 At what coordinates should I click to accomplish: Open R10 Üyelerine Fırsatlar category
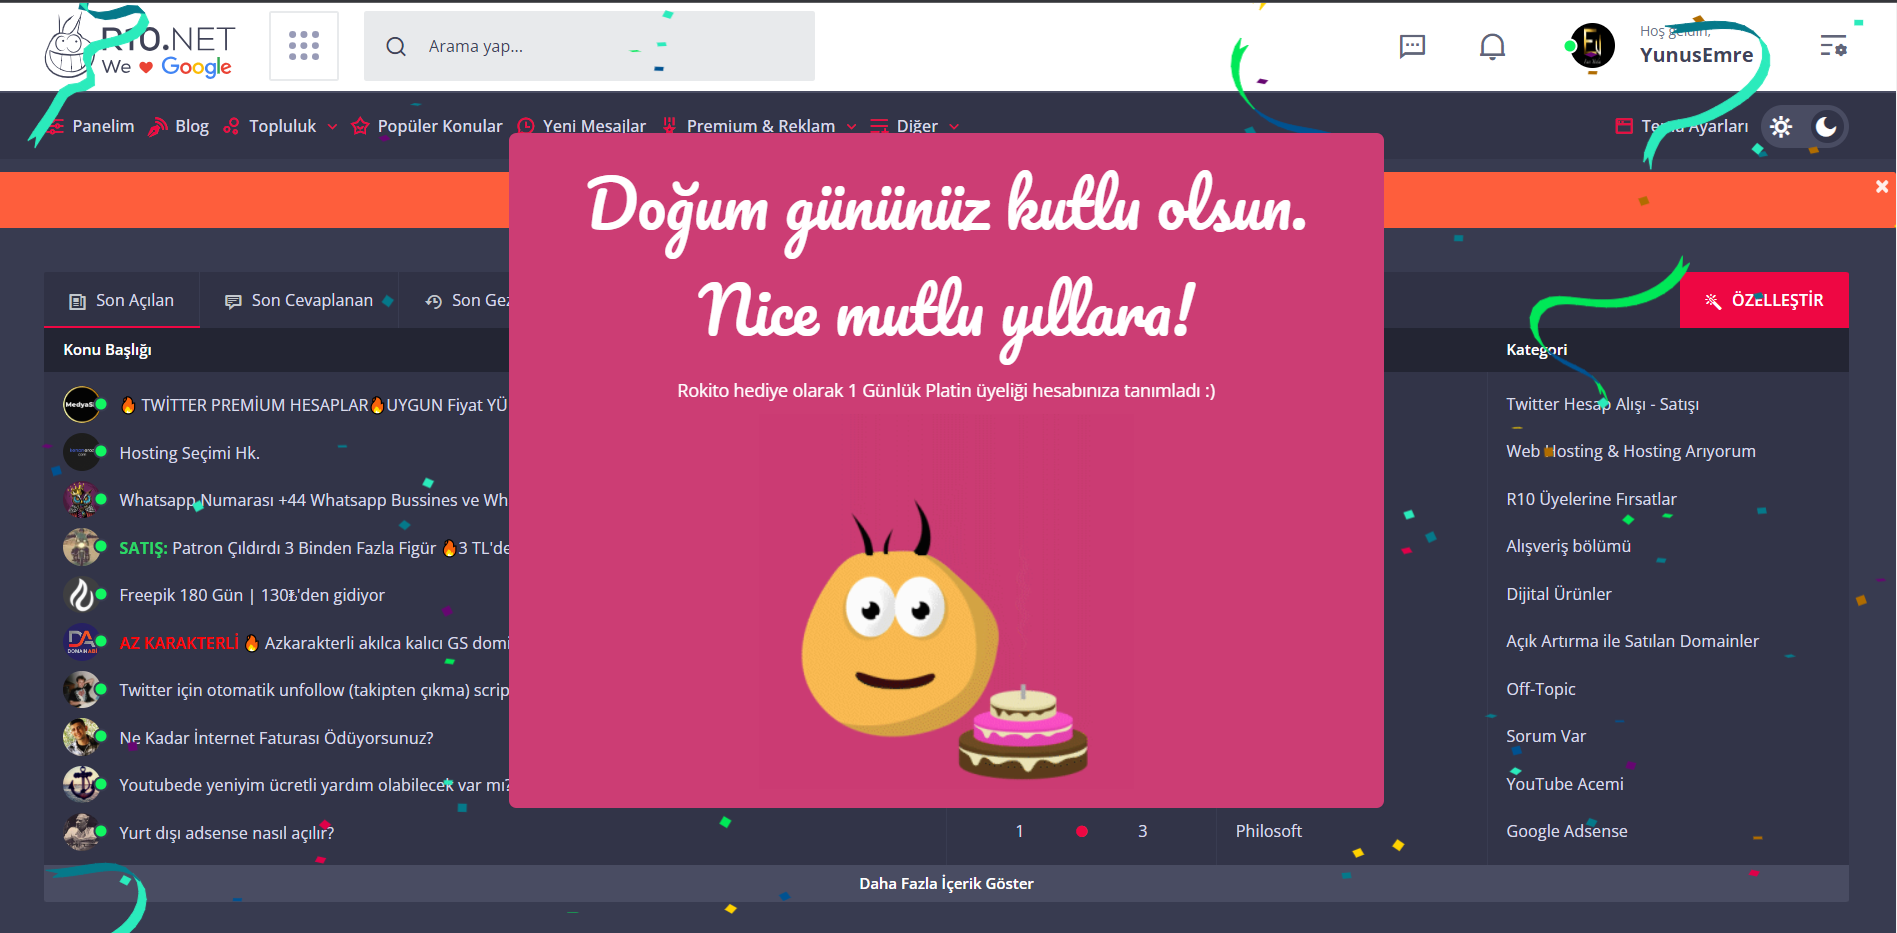[x=1591, y=499]
